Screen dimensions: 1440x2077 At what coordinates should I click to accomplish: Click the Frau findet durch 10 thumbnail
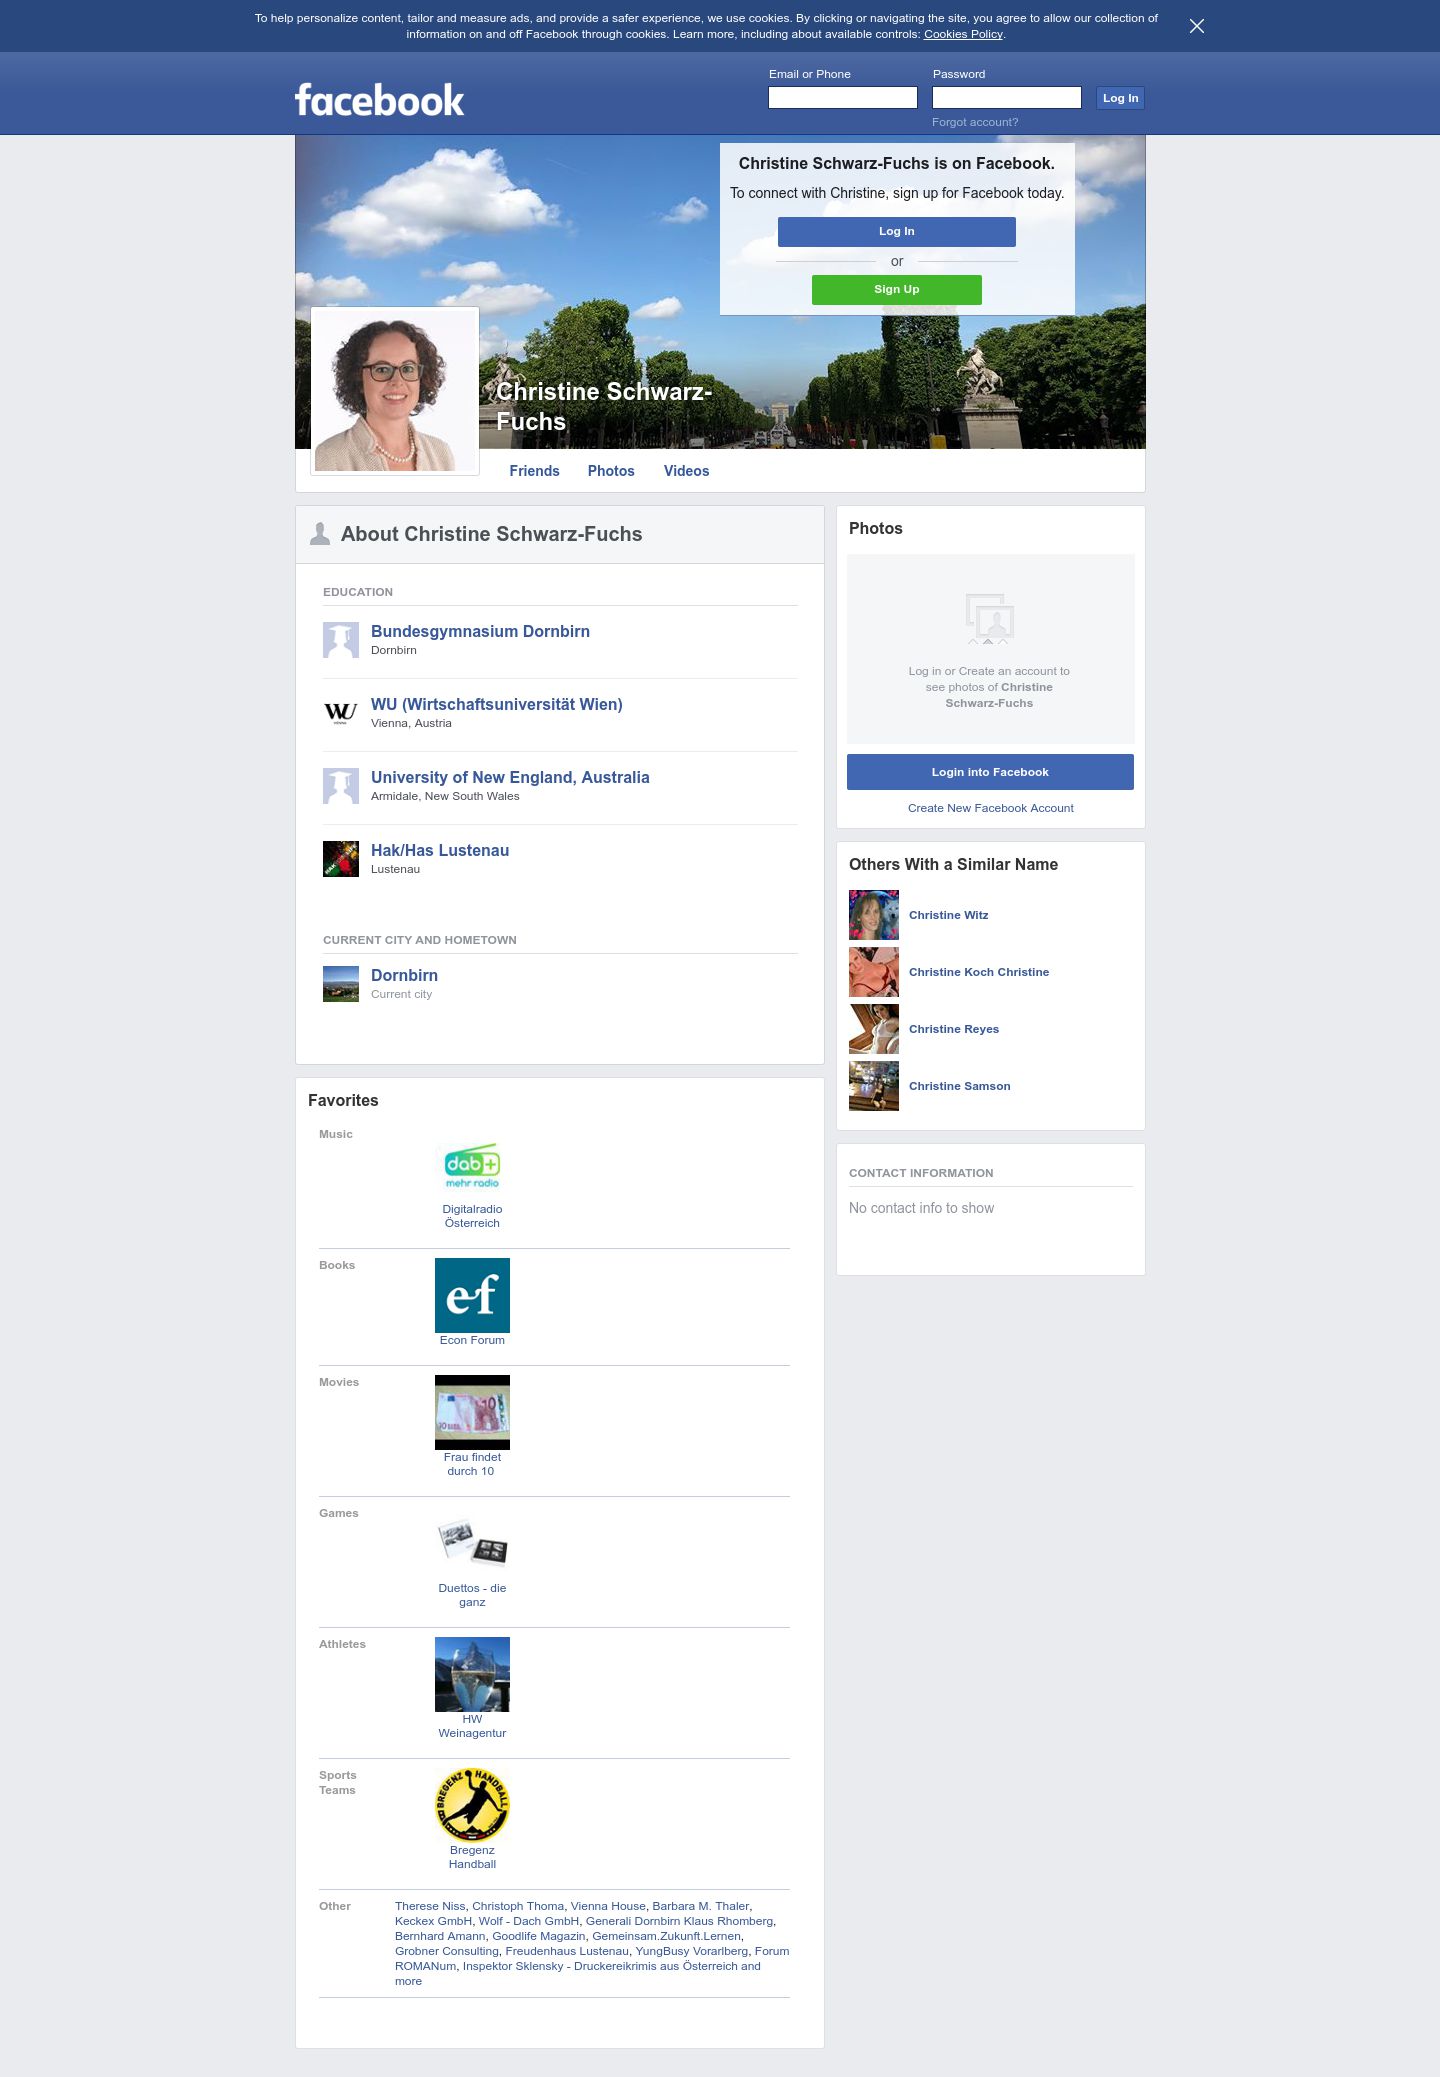(472, 1412)
